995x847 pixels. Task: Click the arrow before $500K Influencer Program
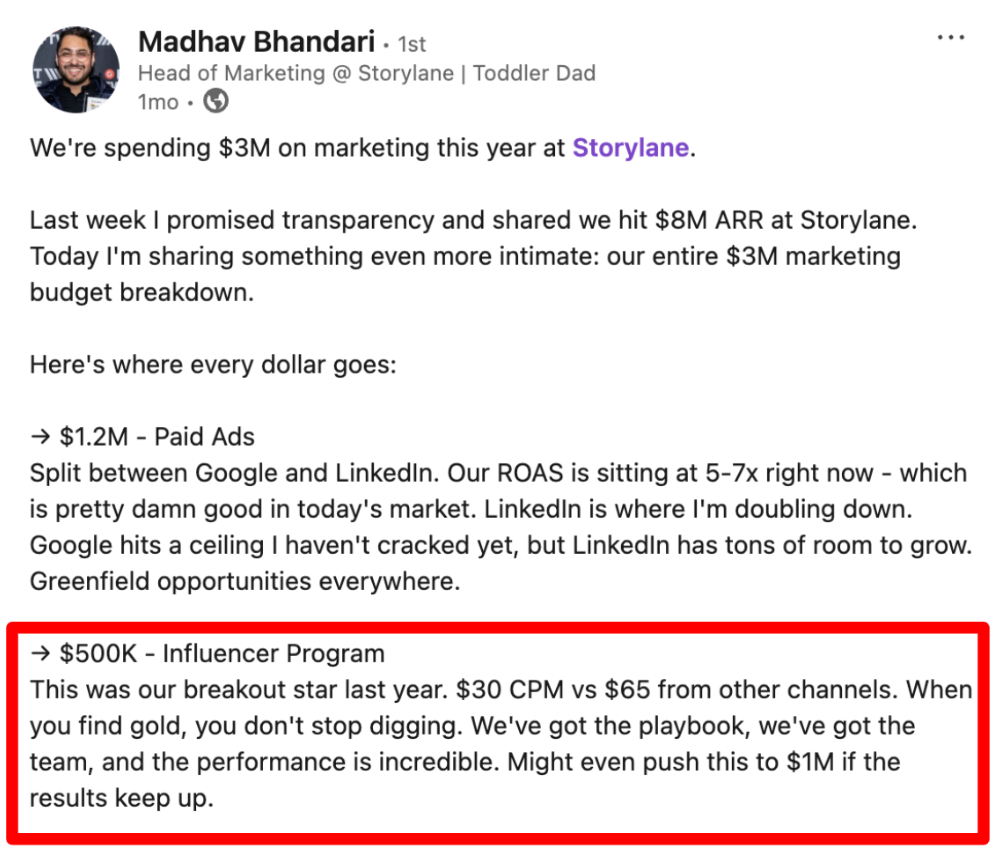pyautogui.click(x=40, y=654)
